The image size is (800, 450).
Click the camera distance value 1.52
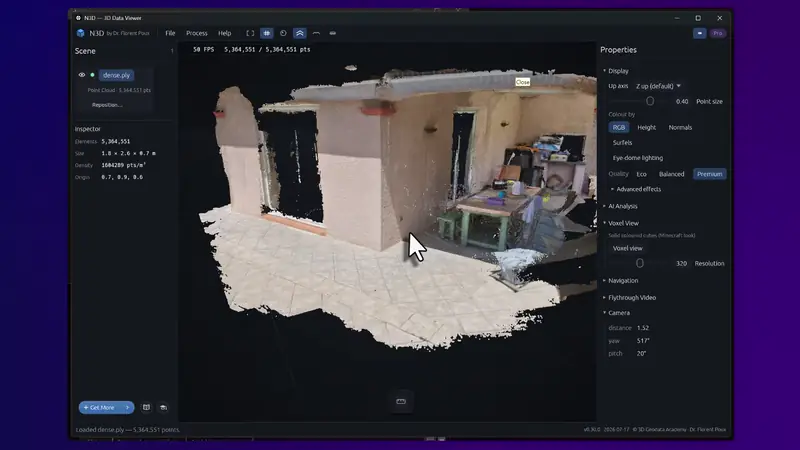click(643, 328)
